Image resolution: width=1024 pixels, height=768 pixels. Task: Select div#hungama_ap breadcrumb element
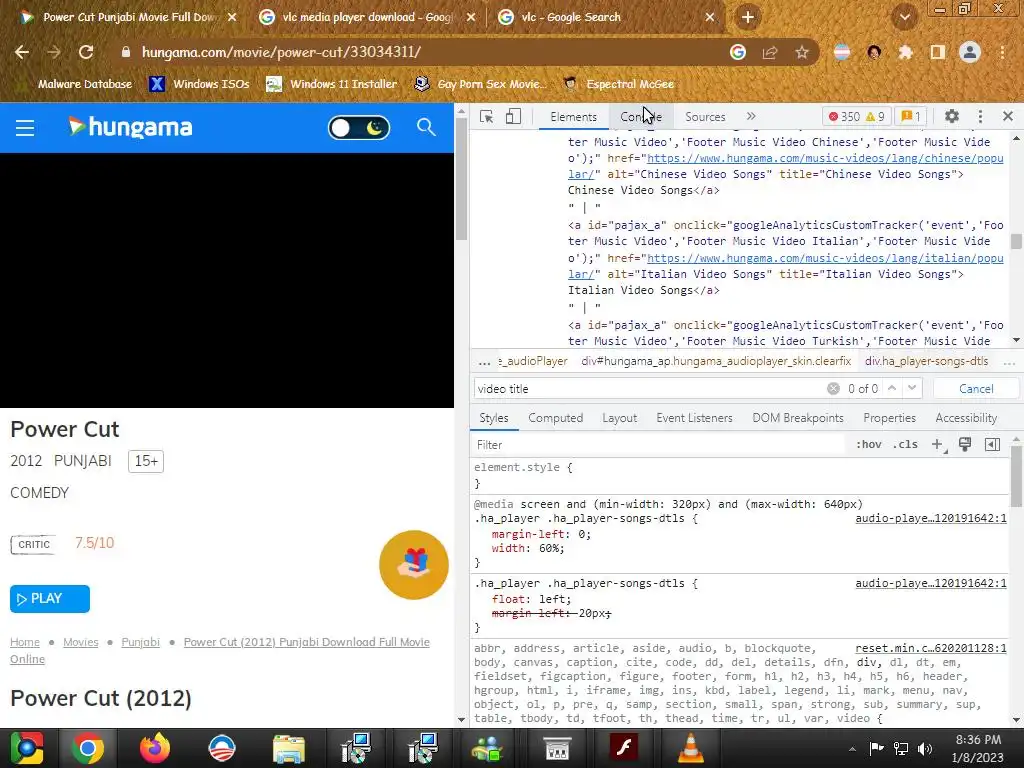[x=716, y=361]
